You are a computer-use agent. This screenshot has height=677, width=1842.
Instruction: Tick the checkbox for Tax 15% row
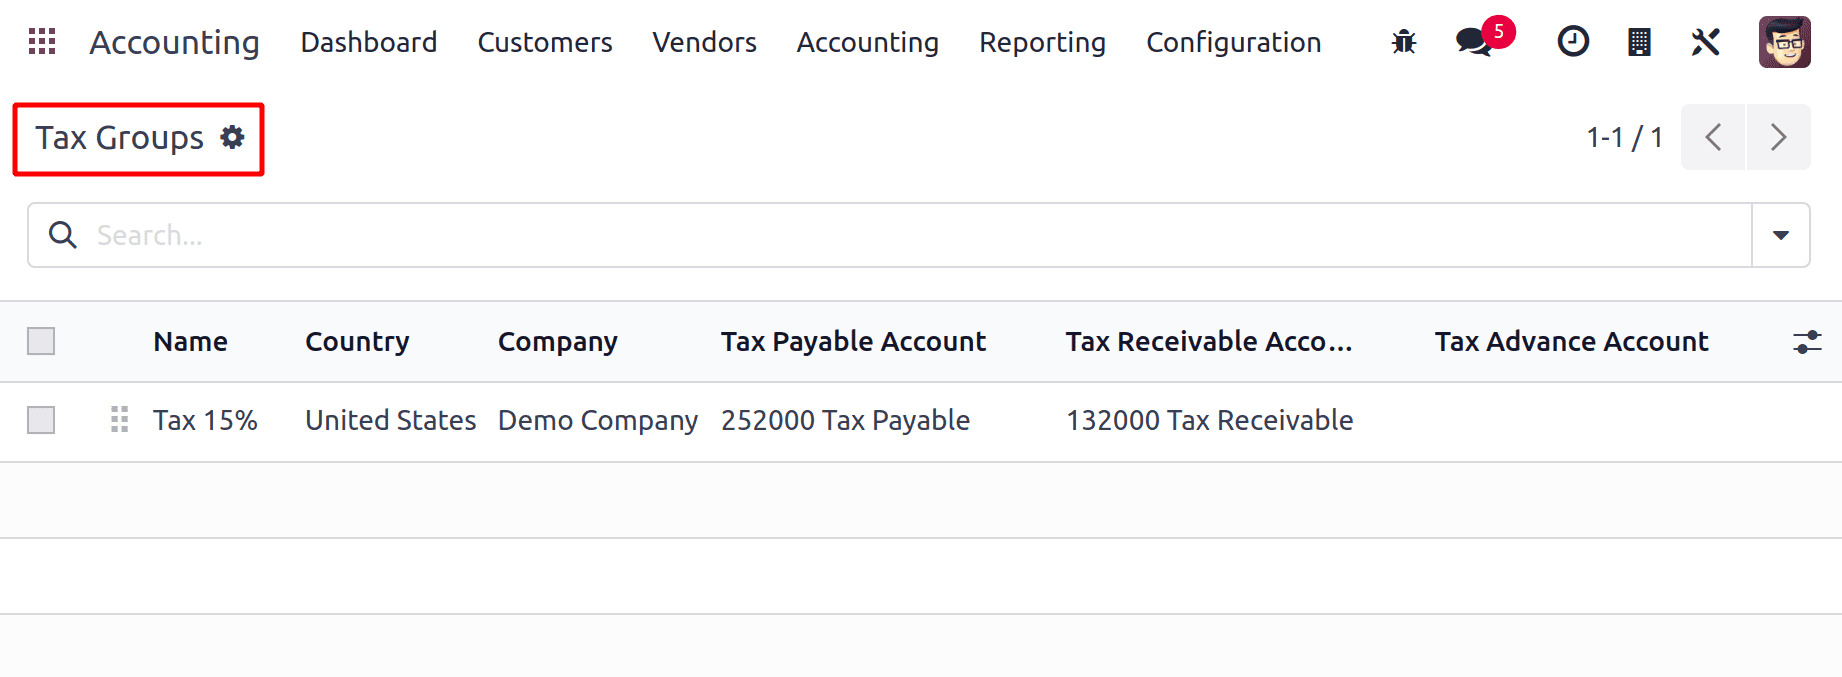pos(41,420)
